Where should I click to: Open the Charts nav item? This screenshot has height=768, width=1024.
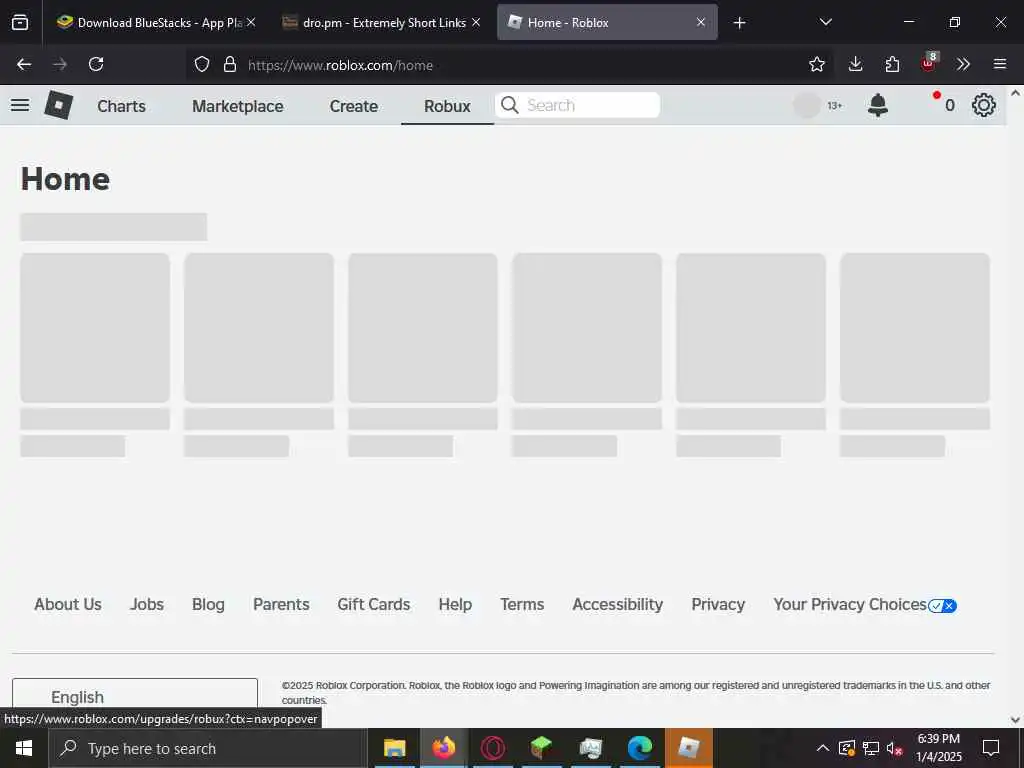[121, 106]
